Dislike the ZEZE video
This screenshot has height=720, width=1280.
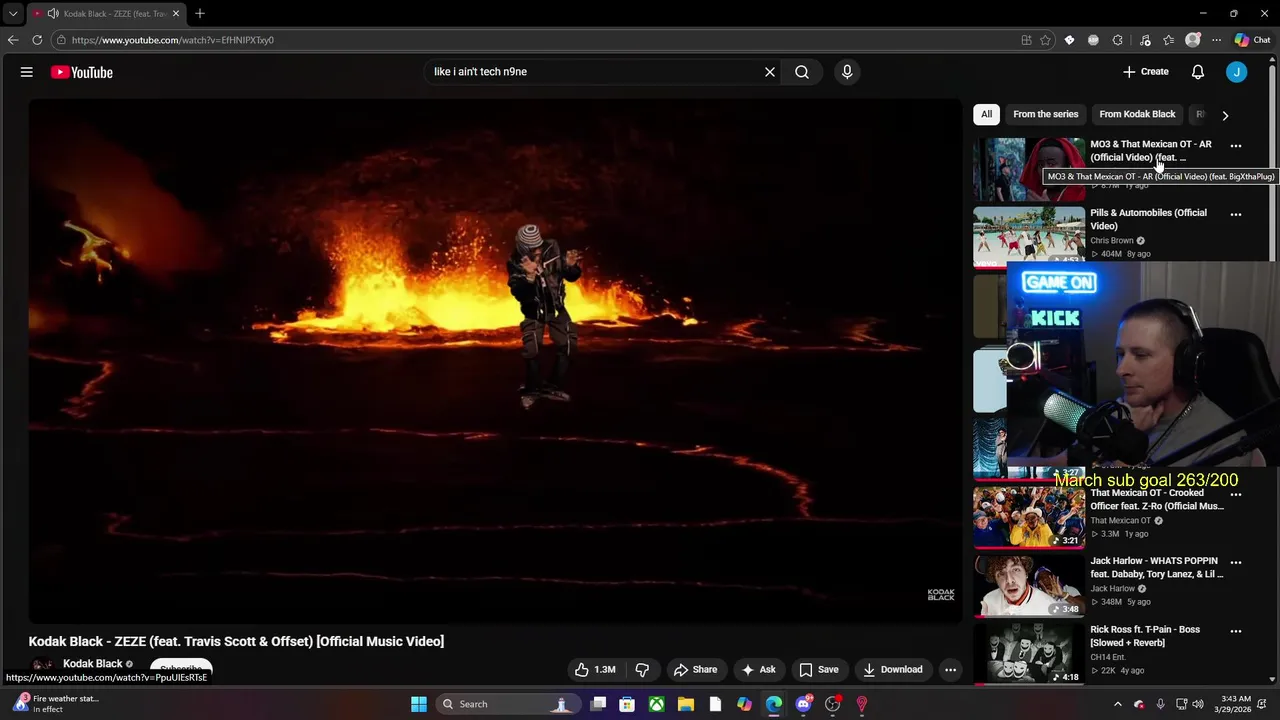point(643,670)
